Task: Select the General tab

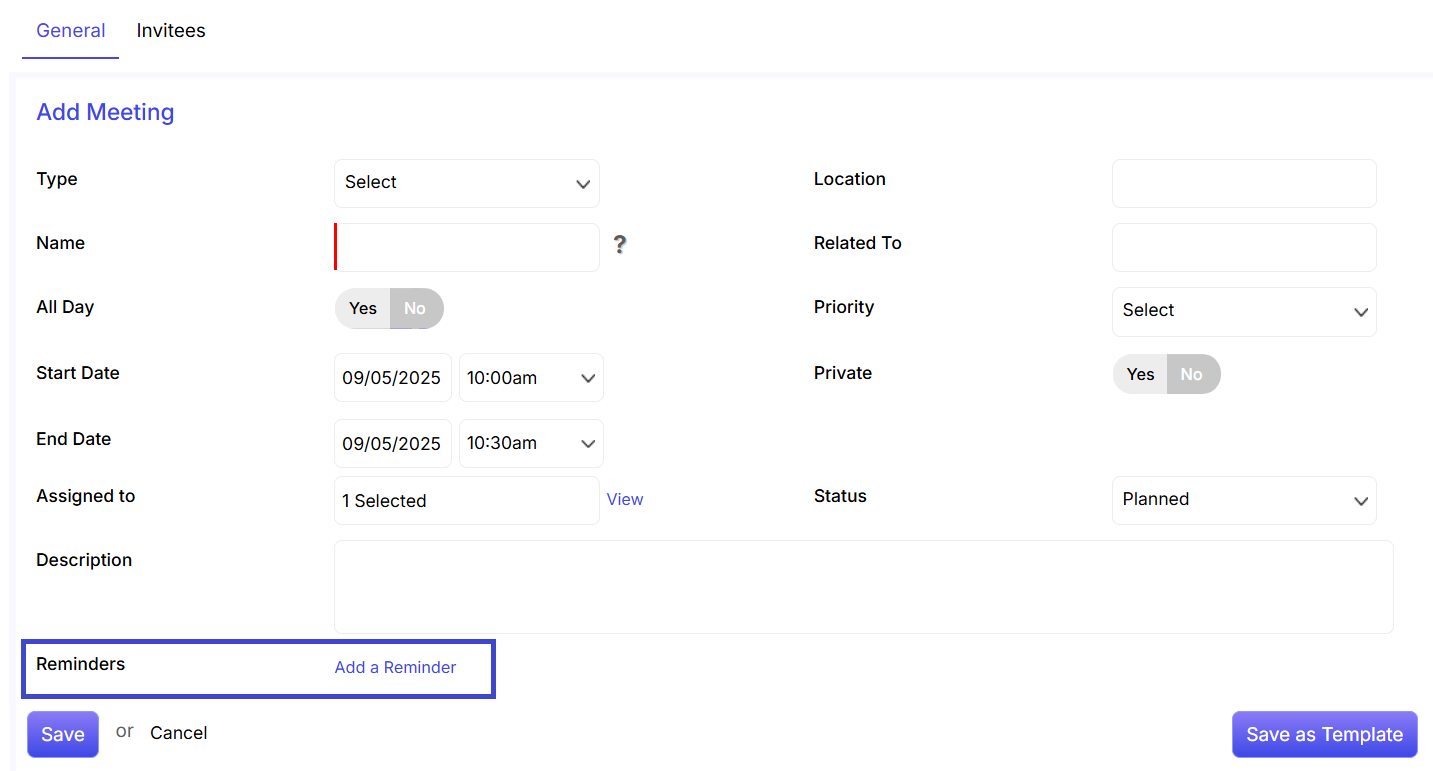Action: (71, 31)
